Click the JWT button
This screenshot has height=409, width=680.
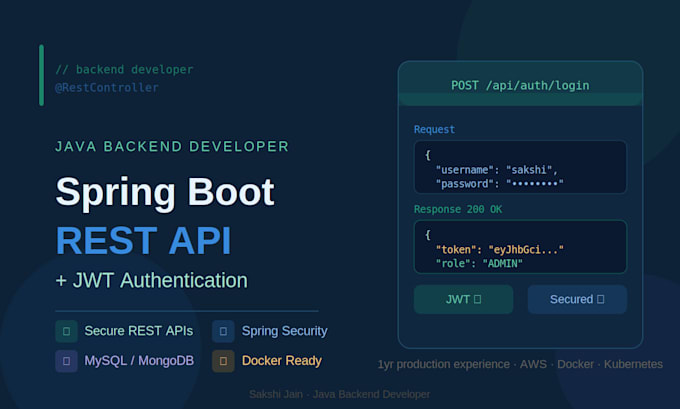463,299
